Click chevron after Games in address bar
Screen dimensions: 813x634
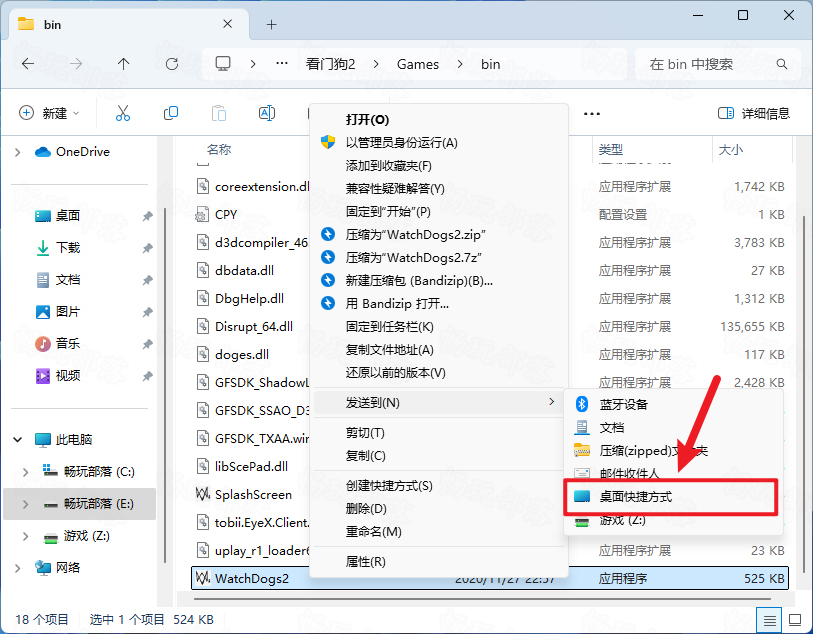click(x=460, y=64)
